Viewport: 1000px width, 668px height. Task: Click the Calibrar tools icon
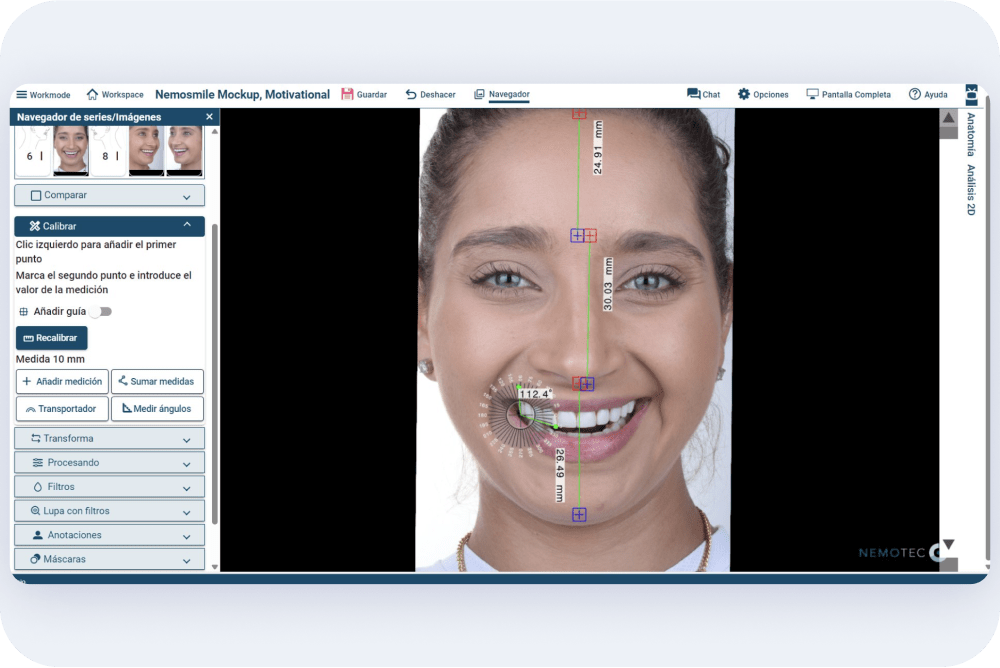coord(35,226)
